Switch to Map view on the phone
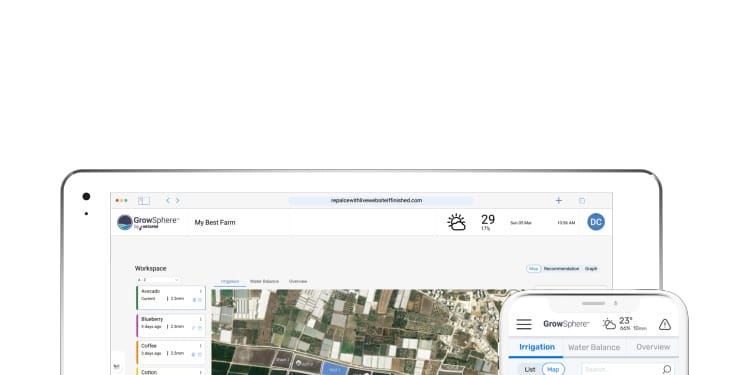This screenshot has height=375, width=749. coord(553,369)
